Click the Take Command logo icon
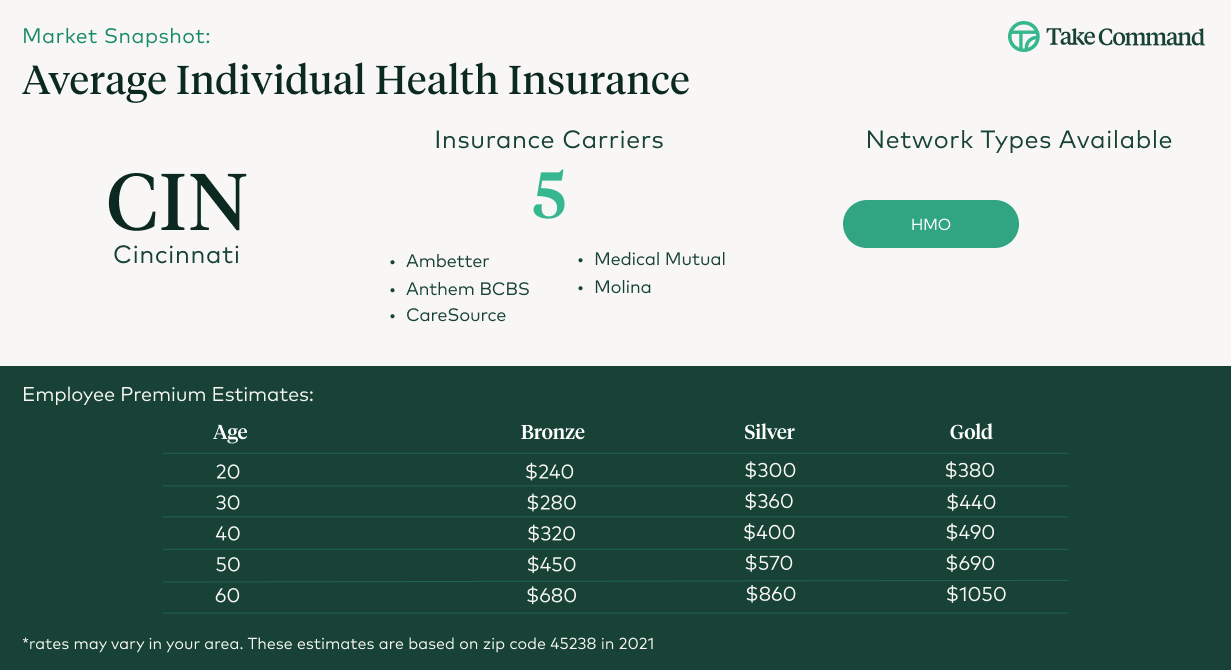 (1023, 37)
